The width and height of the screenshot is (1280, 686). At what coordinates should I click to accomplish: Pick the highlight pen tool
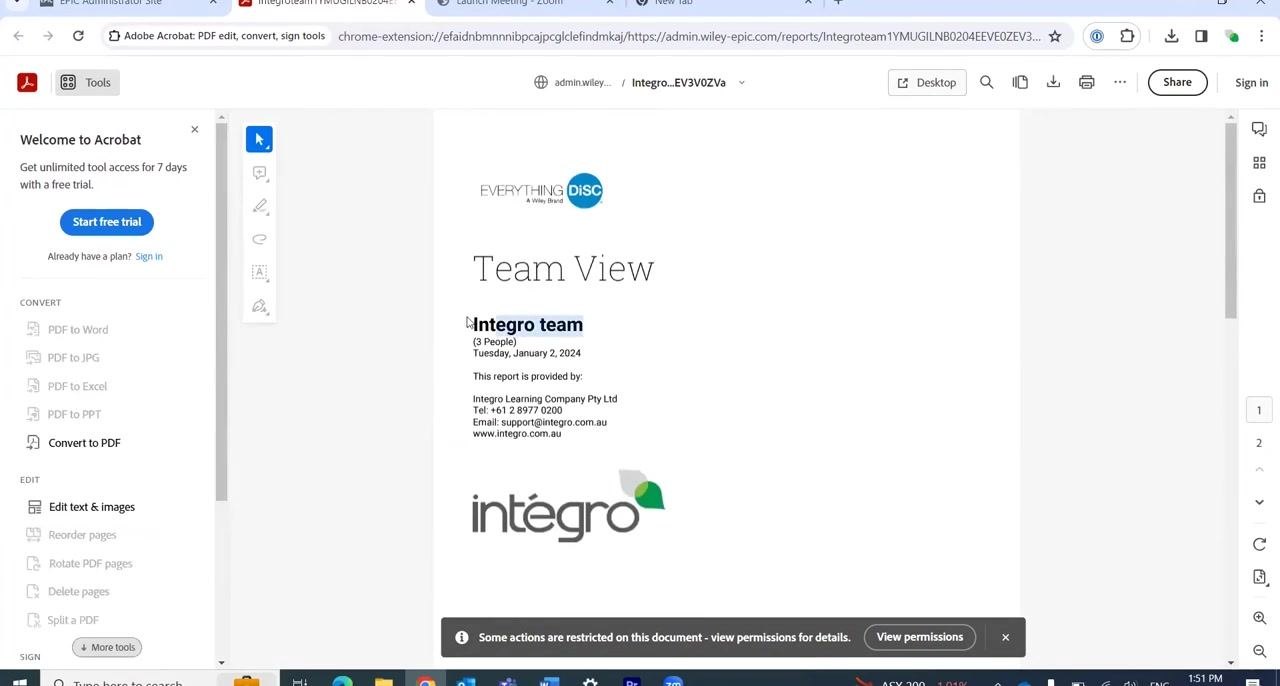259,206
